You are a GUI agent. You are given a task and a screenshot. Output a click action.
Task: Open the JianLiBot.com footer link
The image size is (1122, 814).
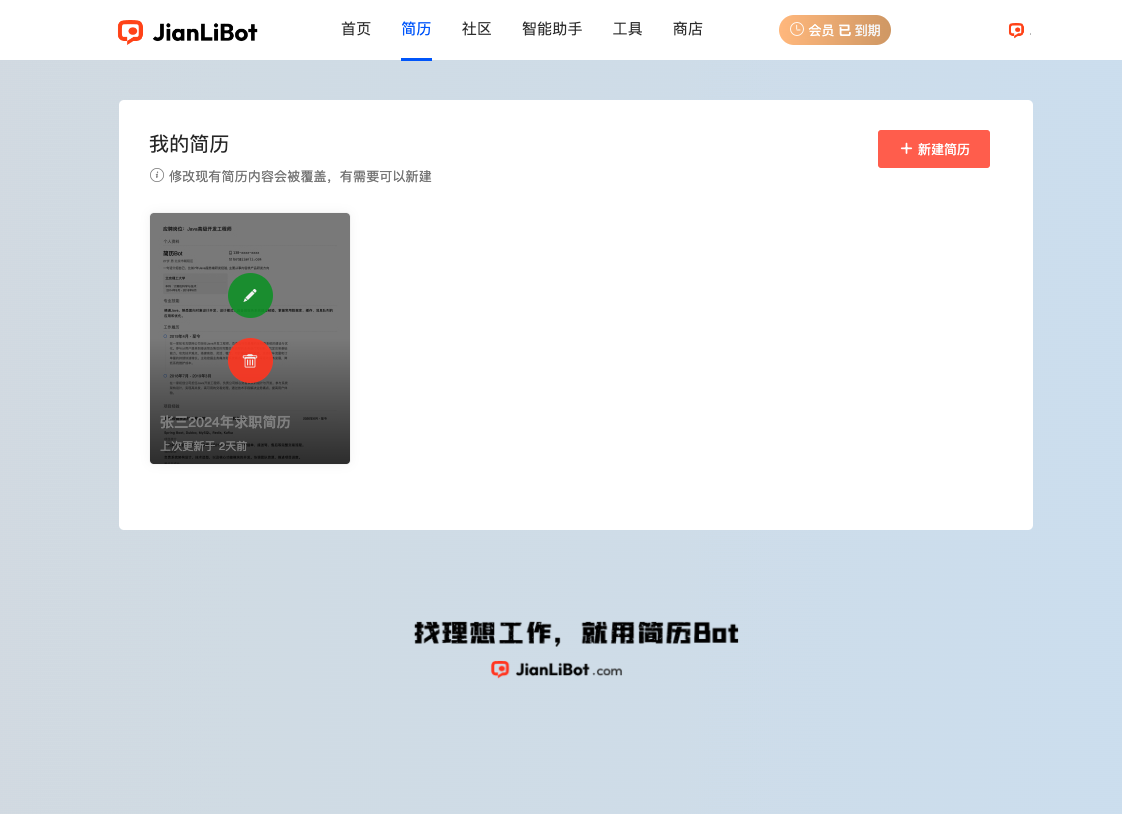pyautogui.click(x=556, y=669)
